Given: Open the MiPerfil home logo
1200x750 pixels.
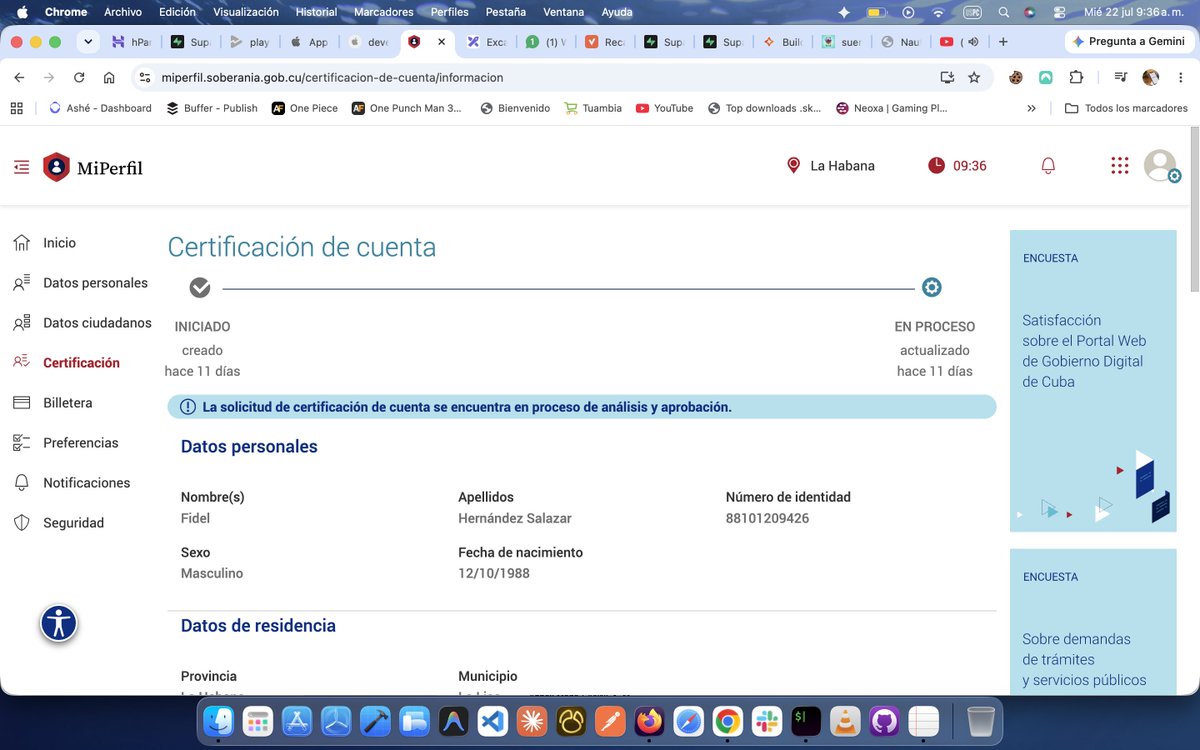Looking at the screenshot, I should pos(93,167).
